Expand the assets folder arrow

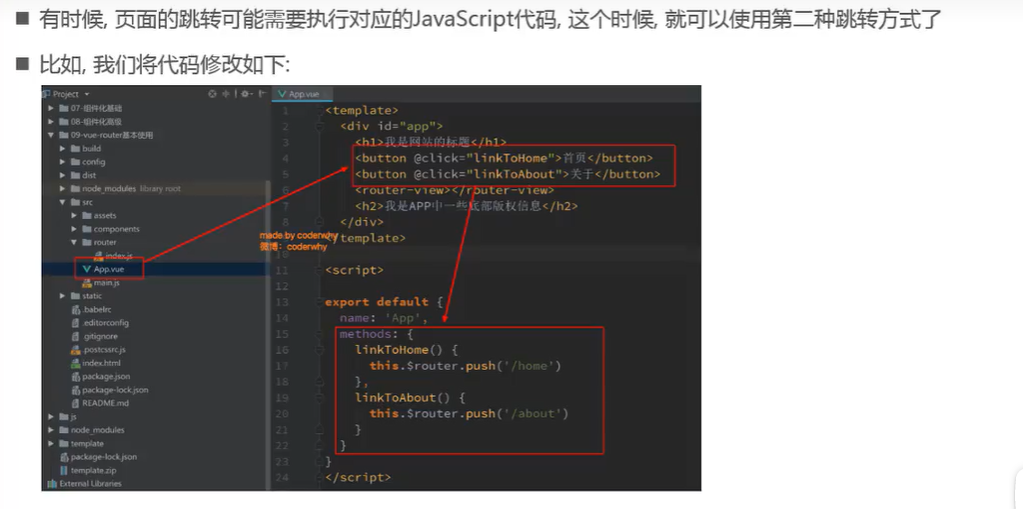(x=74, y=215)
